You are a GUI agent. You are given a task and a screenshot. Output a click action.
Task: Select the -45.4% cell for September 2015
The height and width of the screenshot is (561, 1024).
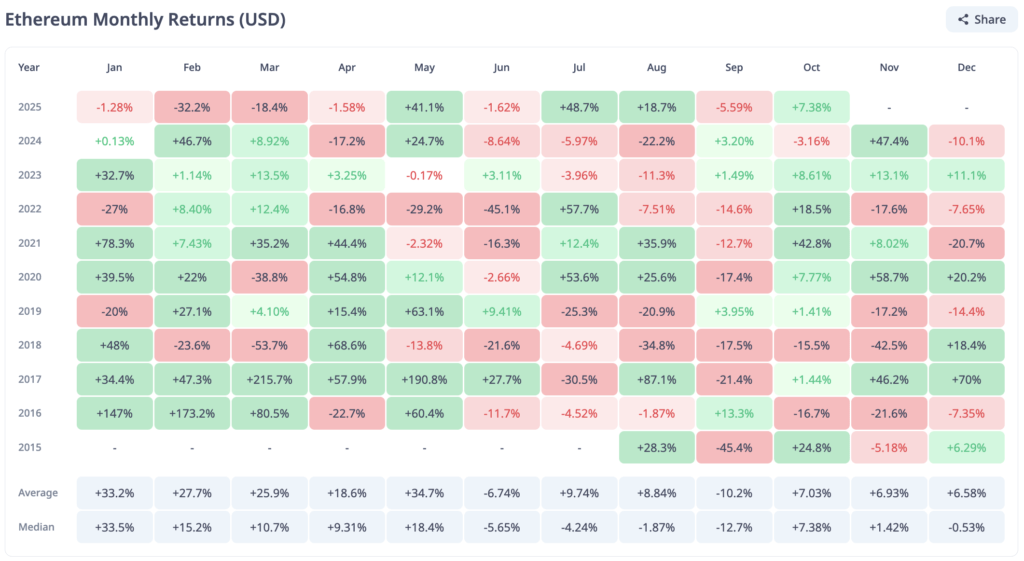(x=734, y=447)
